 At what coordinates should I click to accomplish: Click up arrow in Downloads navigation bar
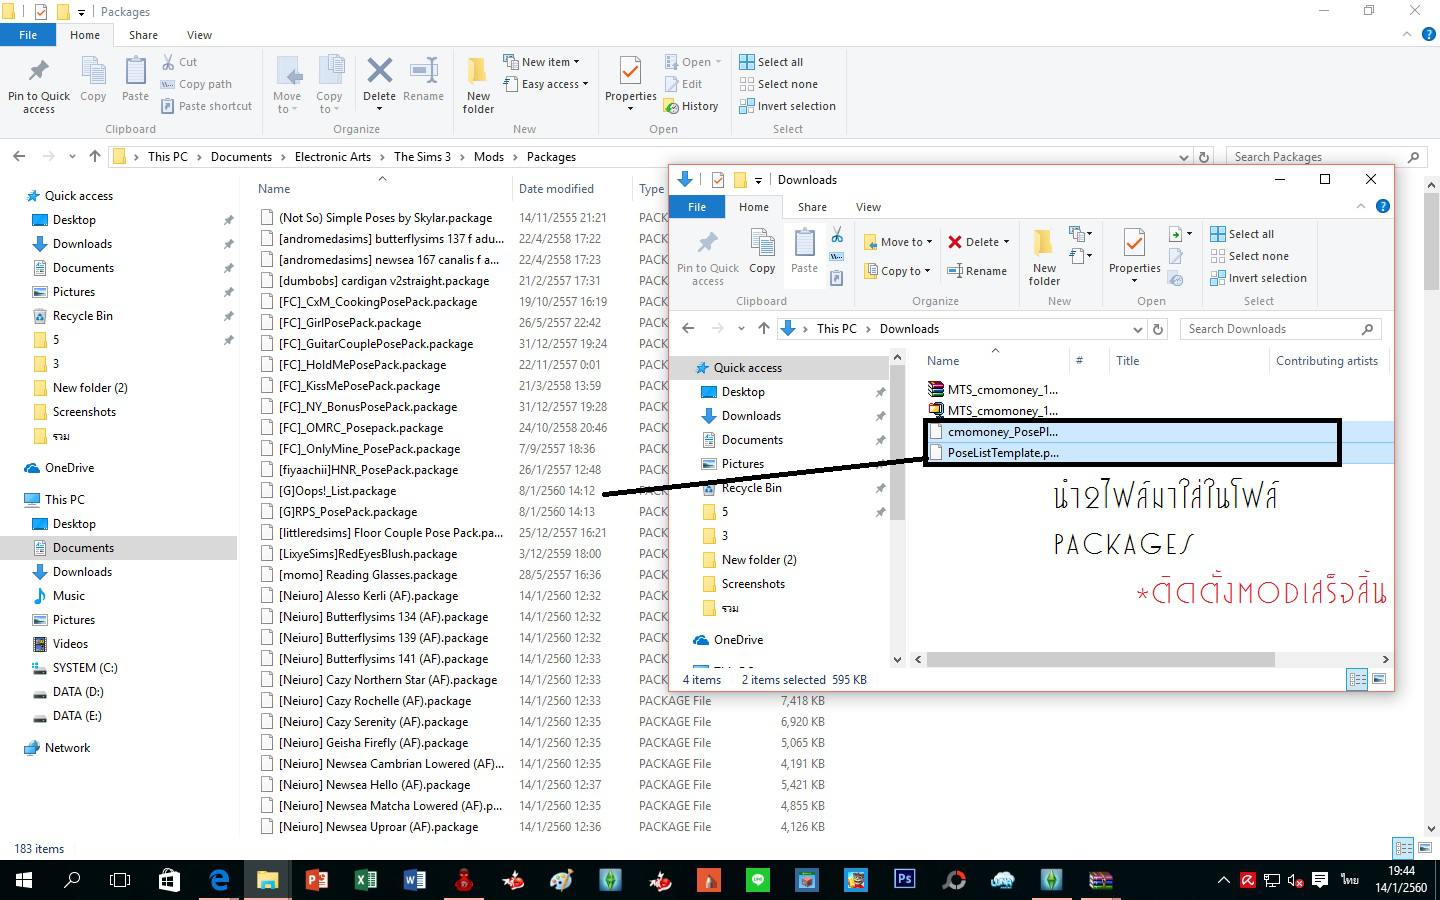[x=764, y=329]
